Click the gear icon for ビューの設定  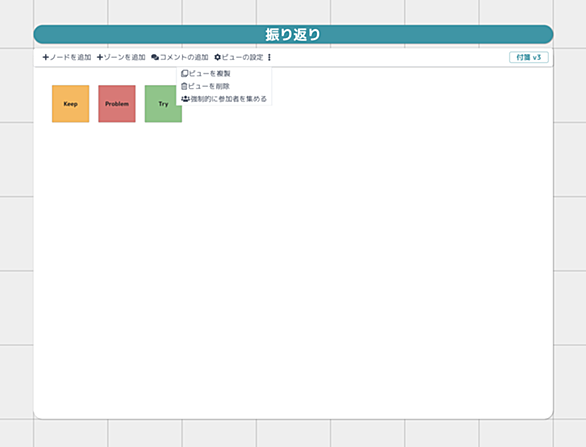218,57
